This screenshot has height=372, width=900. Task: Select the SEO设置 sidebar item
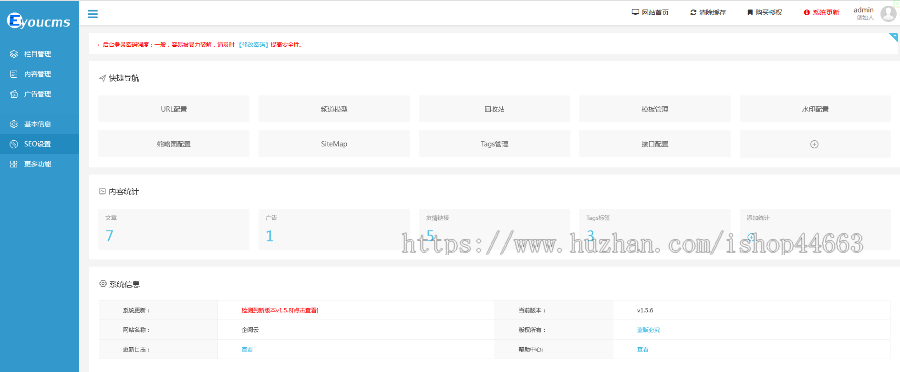(x=39, y=144)
